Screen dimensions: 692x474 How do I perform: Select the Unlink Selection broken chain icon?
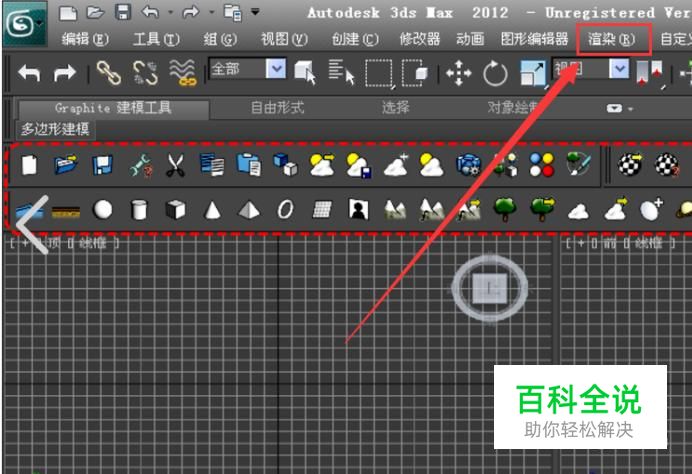[145, 73]
